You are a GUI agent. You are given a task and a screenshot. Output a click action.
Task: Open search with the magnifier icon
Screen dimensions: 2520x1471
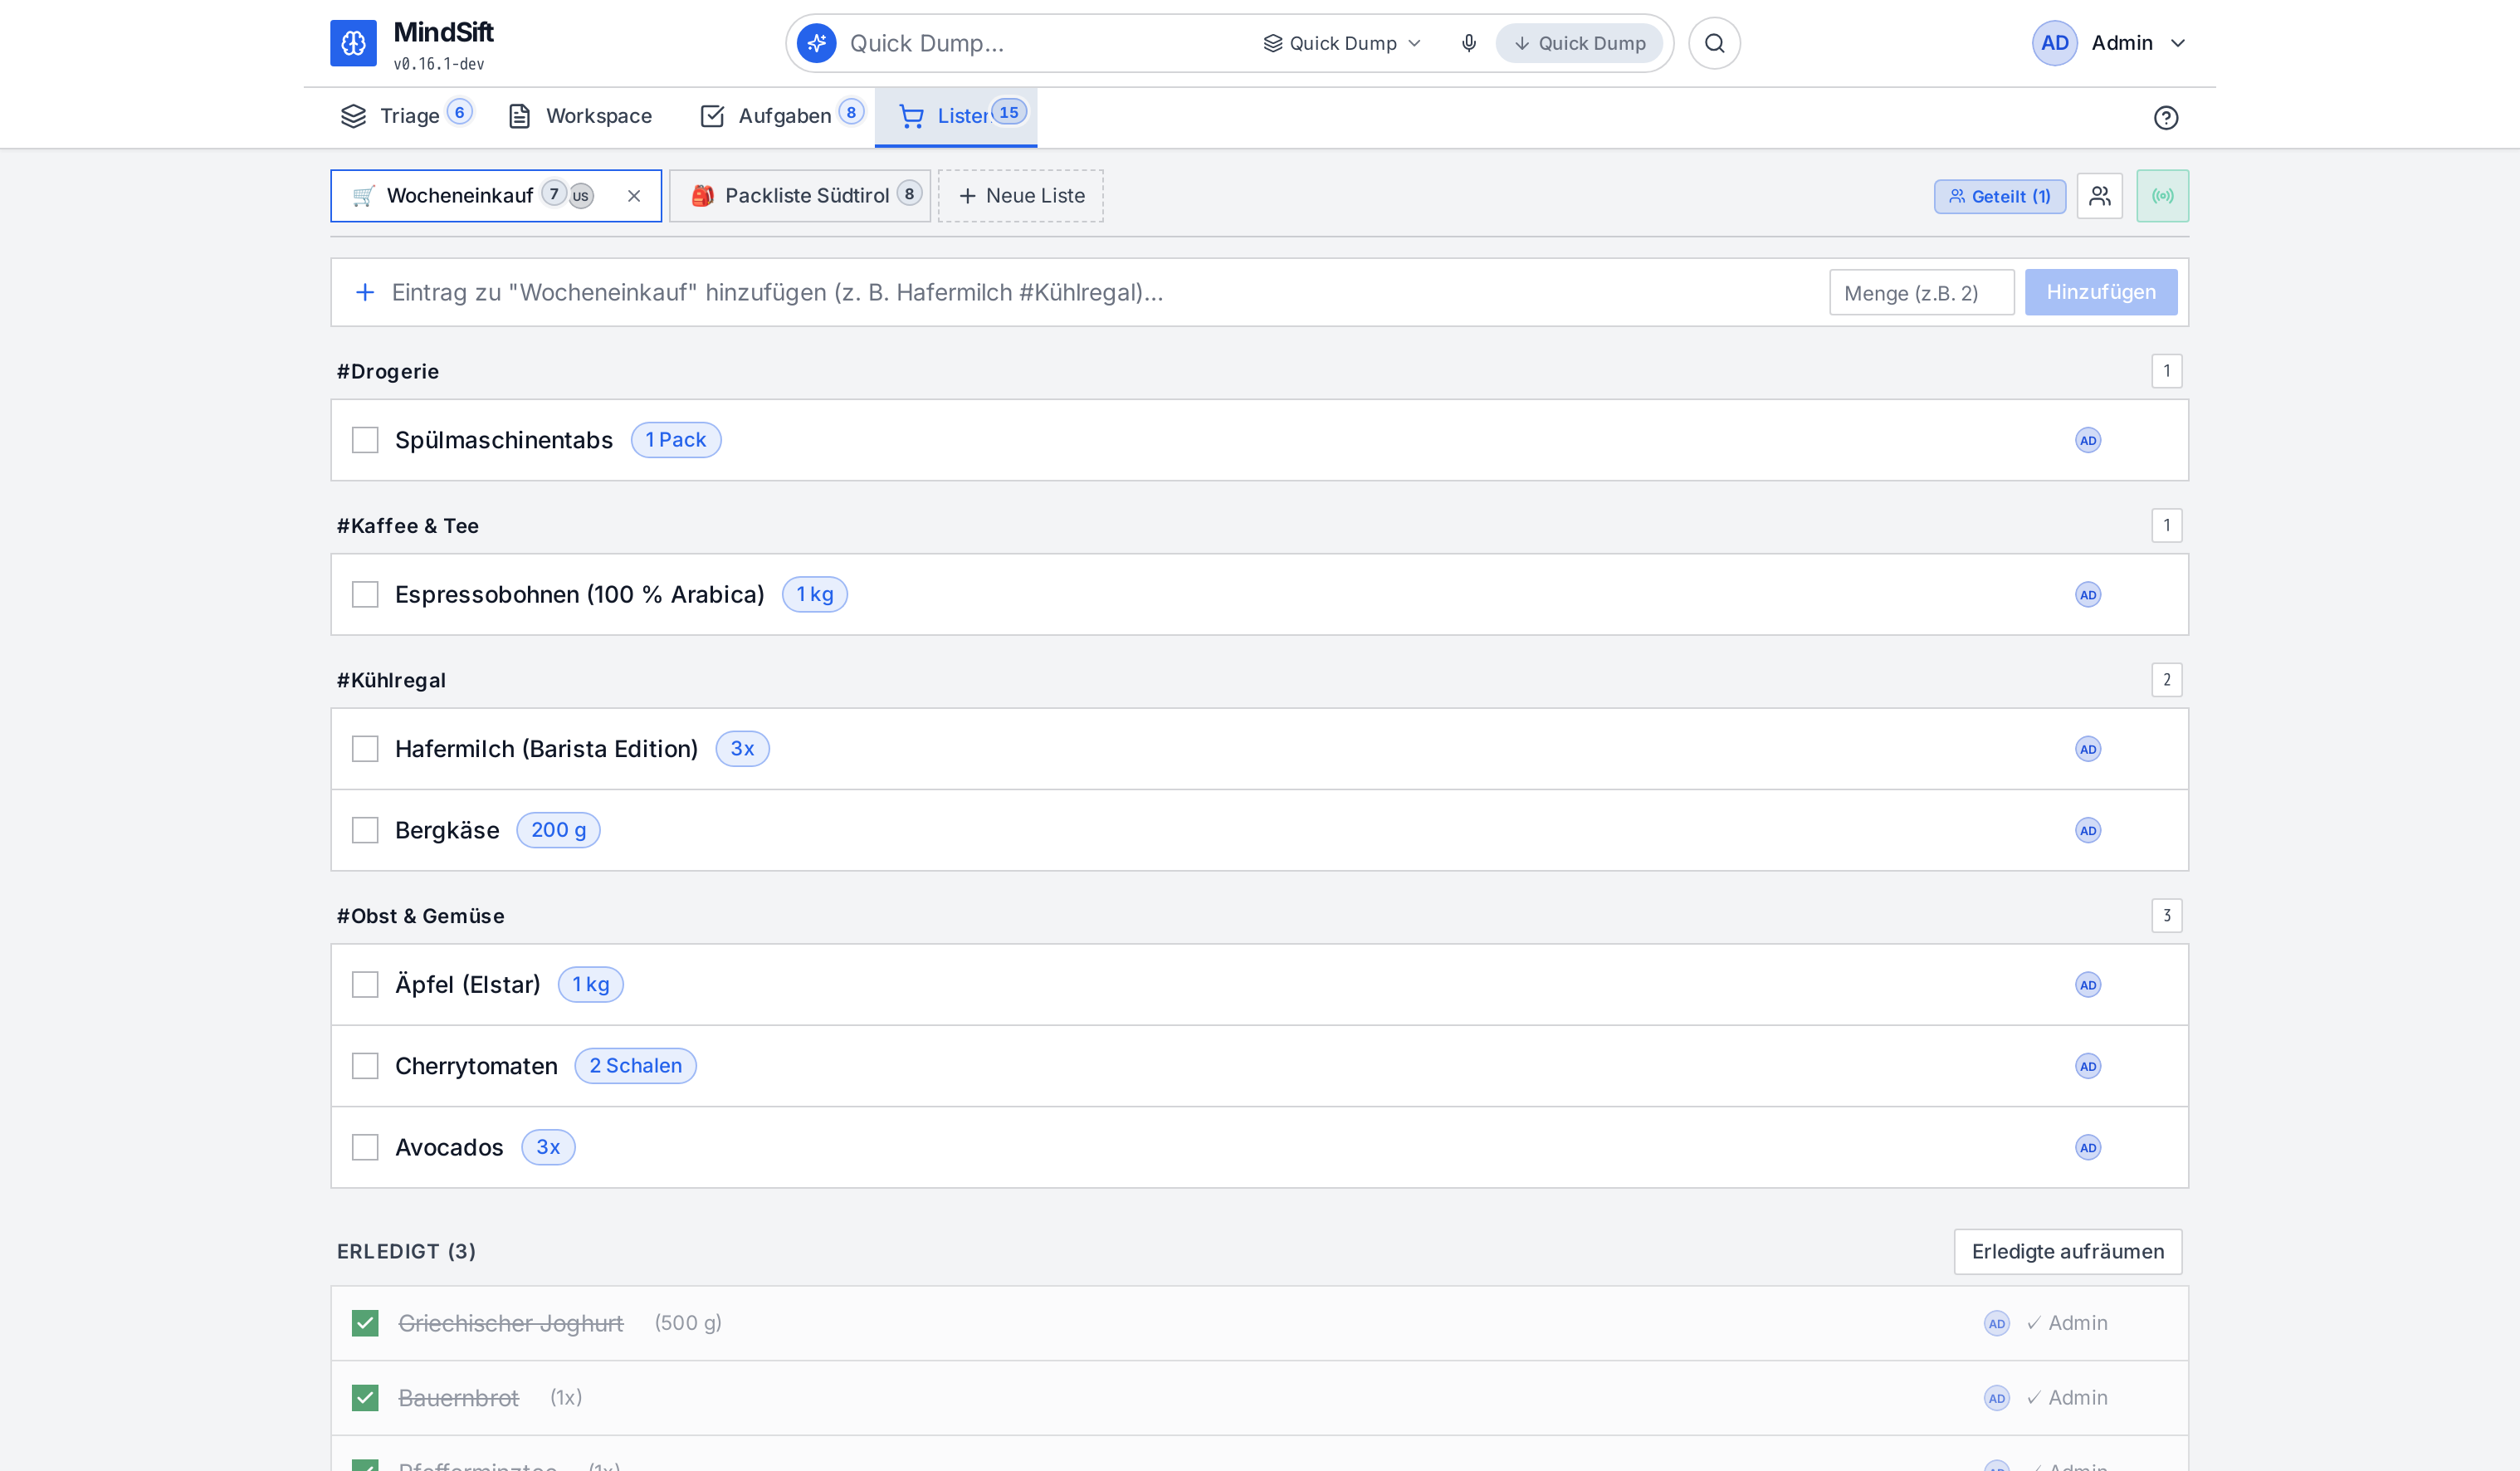pos(1714,43)
